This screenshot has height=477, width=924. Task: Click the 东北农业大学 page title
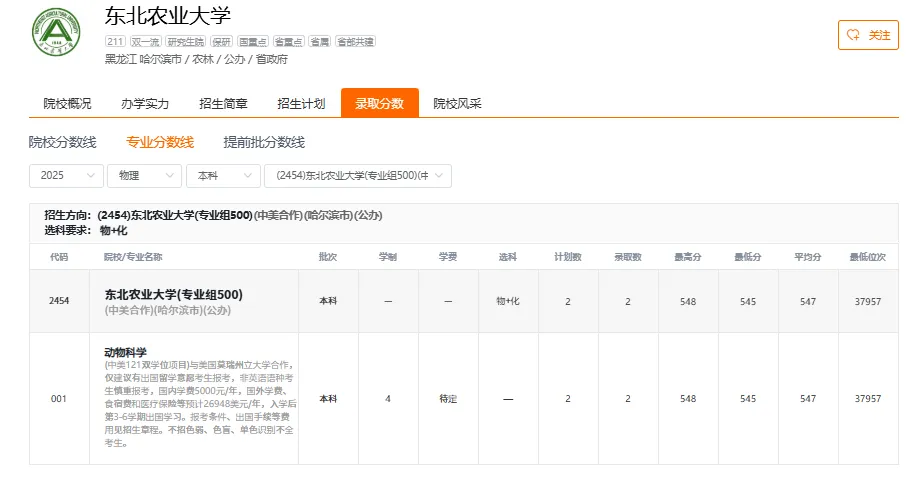click(x=168, y=15)
